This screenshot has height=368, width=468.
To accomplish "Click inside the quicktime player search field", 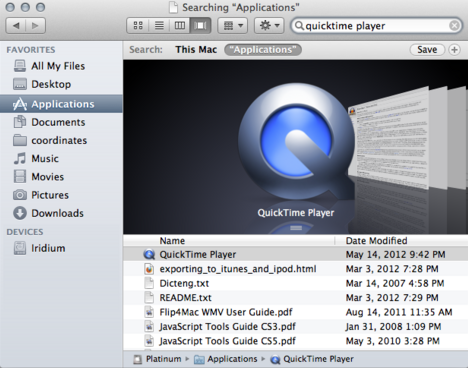I will click(x=376, y=26).
